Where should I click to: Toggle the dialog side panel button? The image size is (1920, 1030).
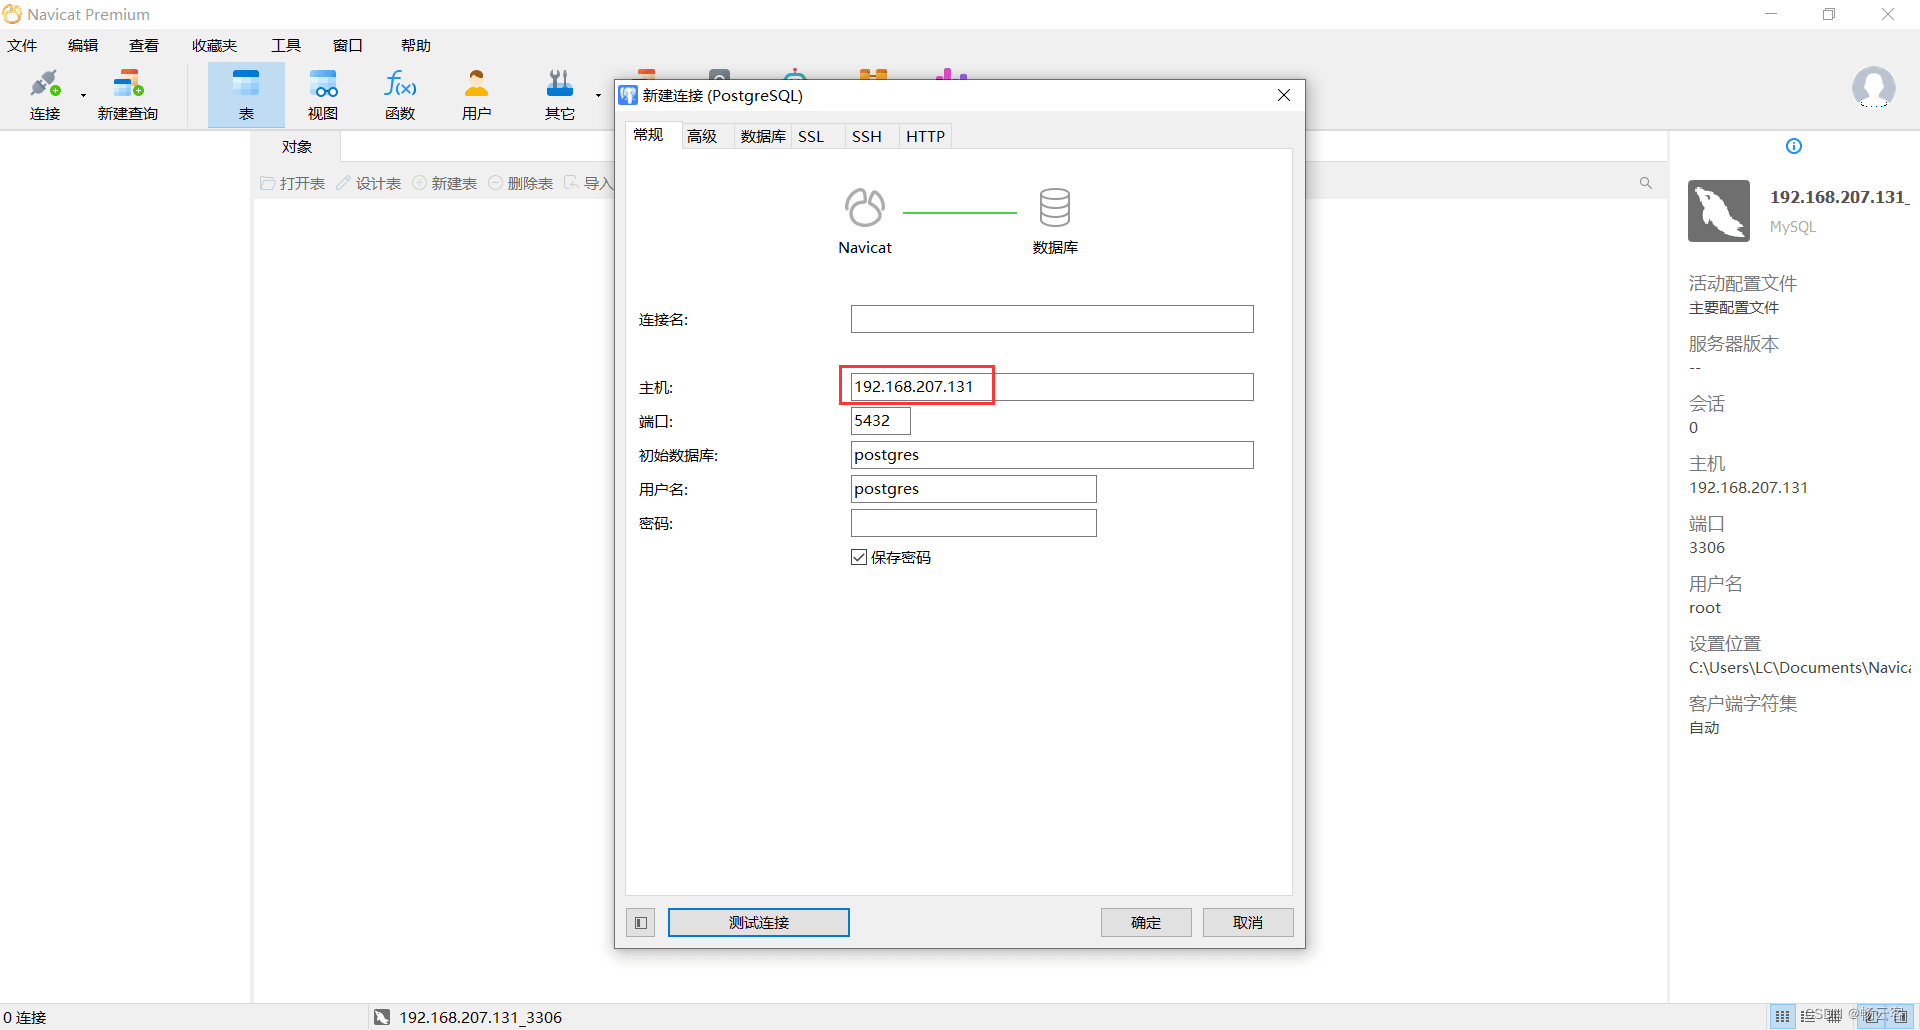coord(641,922)
